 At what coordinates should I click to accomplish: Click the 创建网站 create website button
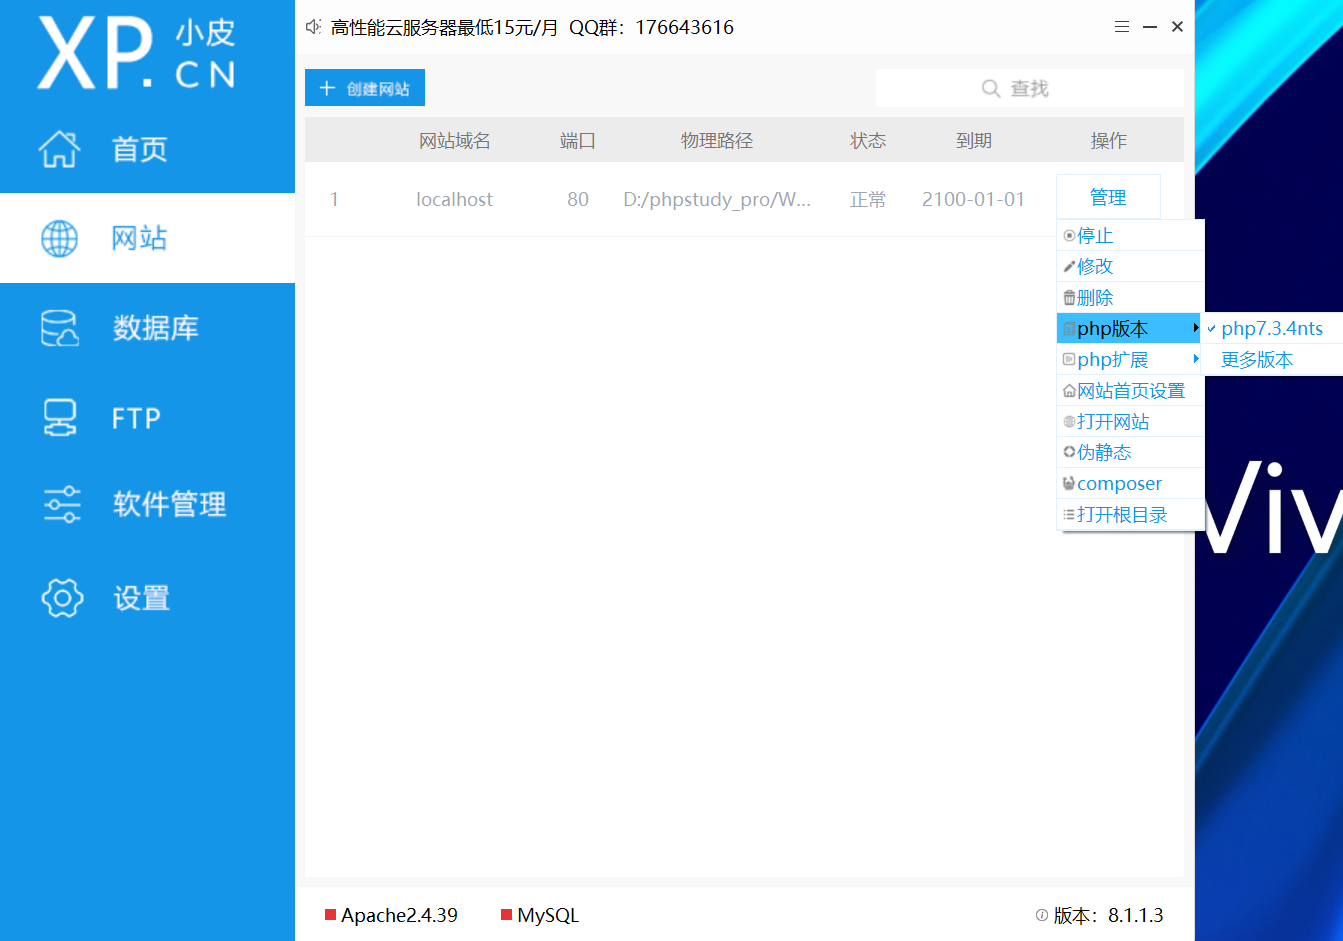point(364,87)
